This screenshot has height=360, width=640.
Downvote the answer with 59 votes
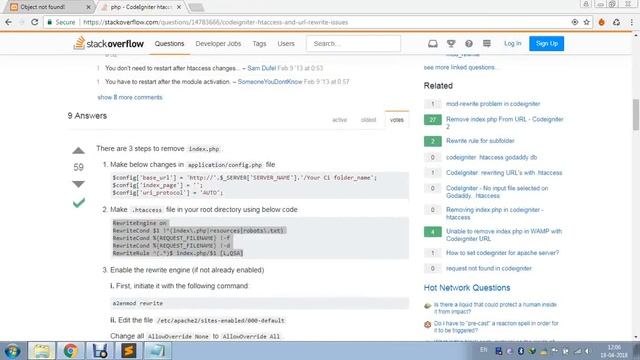coord(78,184)
